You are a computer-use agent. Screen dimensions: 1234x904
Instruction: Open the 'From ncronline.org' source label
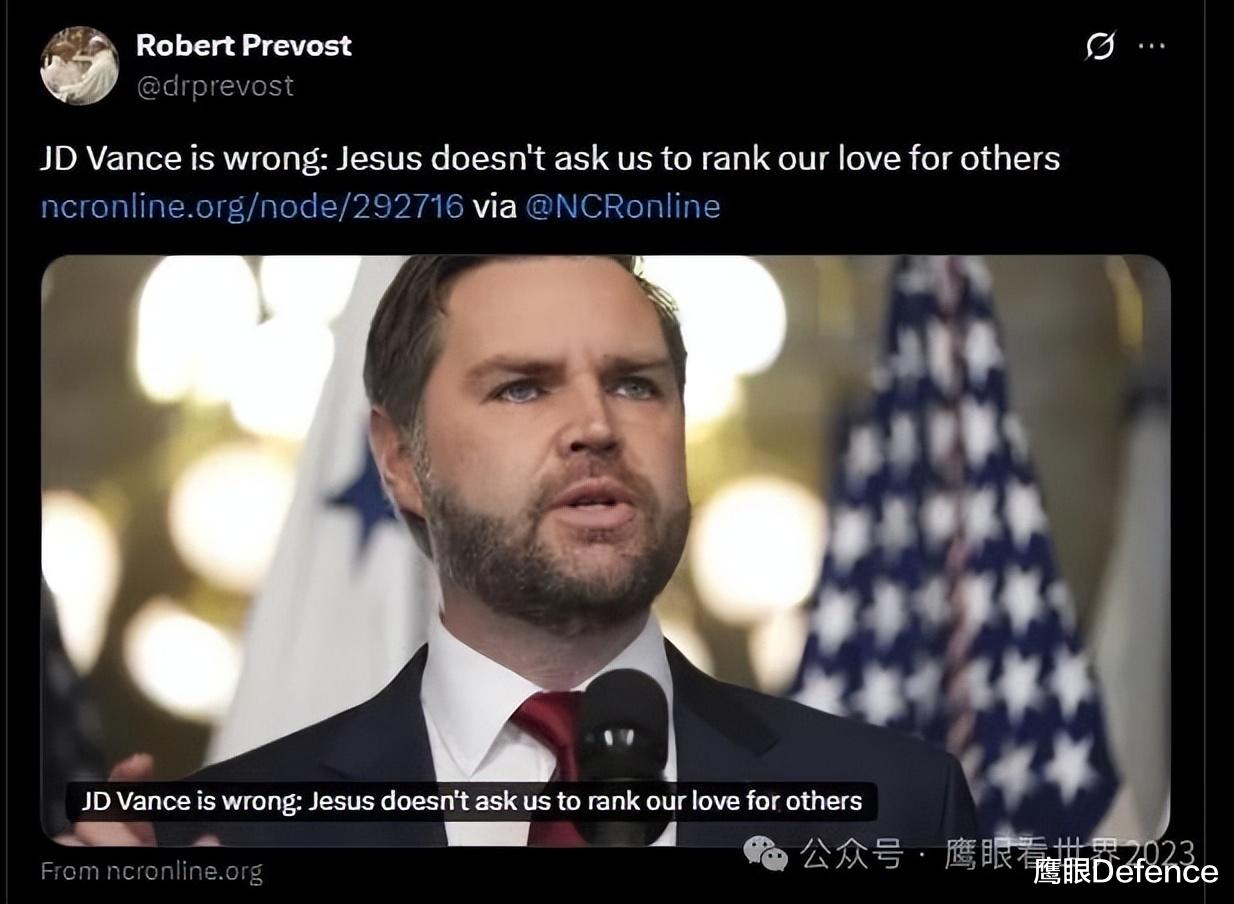click(151, 871)
